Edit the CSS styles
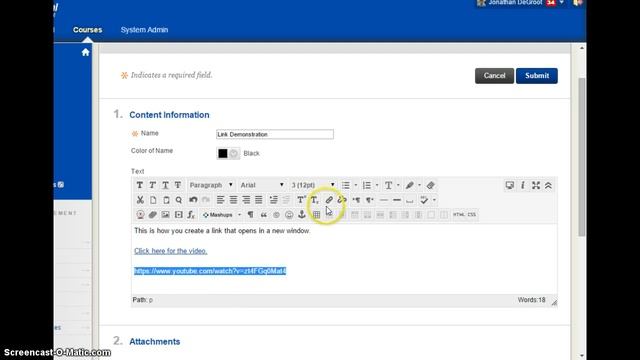The image size is (640, 360). (x=472, y=215)
